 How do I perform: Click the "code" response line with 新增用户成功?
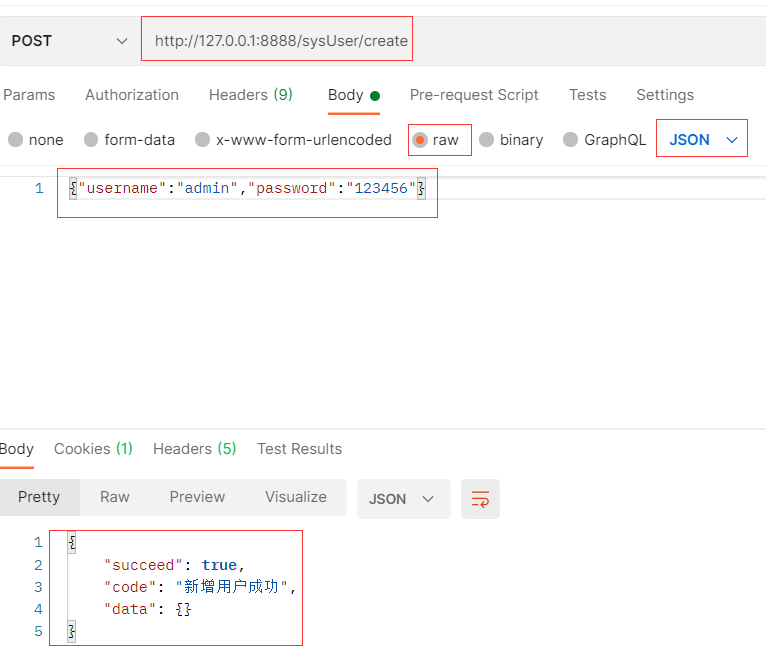coord(200,587)
